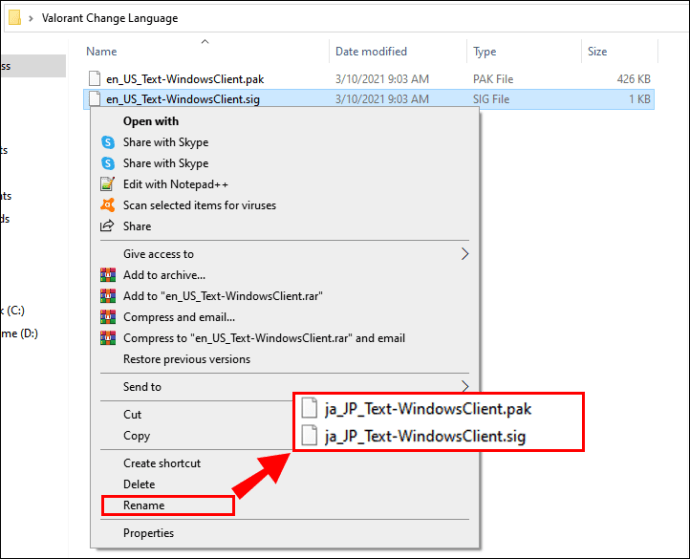Select Restore previous versions

187,359
